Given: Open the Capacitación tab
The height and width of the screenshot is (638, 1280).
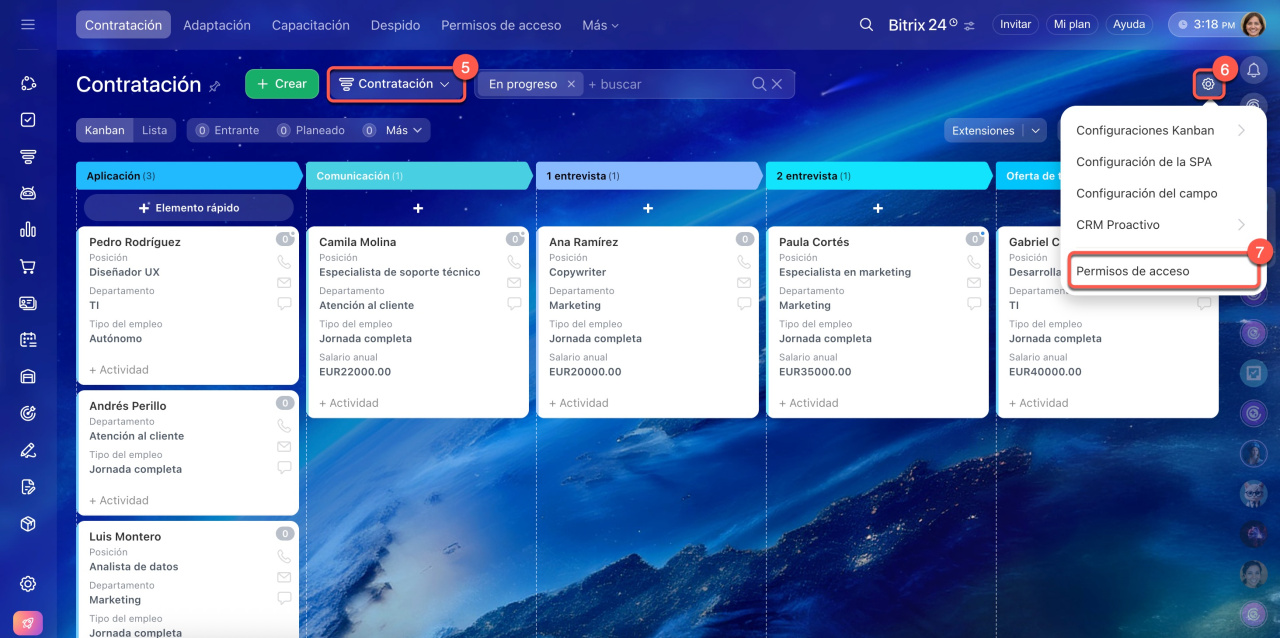Looking at the screenshot, I should [x=310, y=25].
